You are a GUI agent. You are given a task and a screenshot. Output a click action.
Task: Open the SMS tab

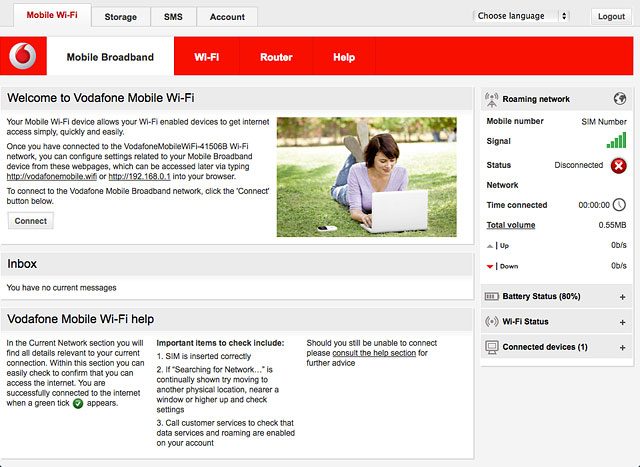click(x=173, y=17)
